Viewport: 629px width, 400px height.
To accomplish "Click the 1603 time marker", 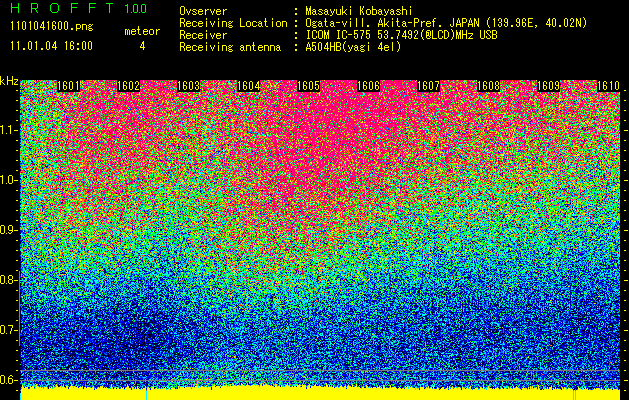I will [189, 86].
